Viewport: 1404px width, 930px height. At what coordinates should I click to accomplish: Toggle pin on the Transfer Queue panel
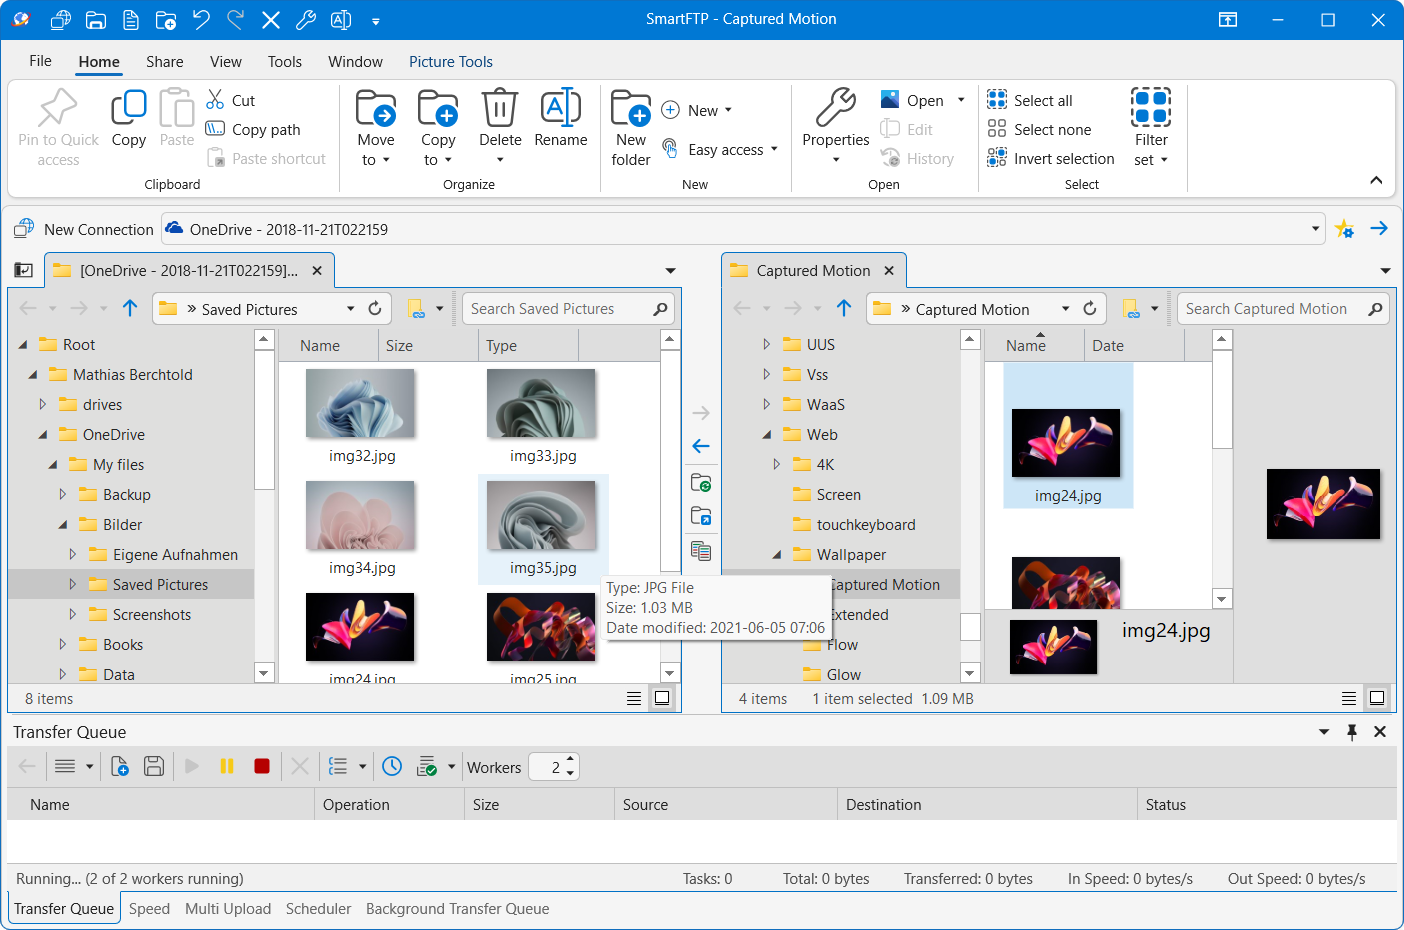pos(1352,732)
